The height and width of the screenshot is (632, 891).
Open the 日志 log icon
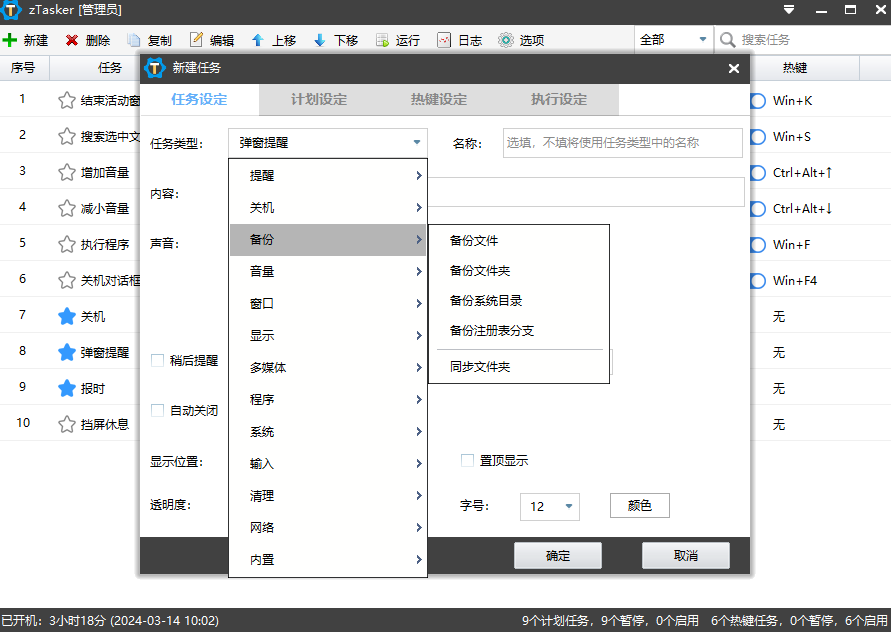click(x=444, y=40)
